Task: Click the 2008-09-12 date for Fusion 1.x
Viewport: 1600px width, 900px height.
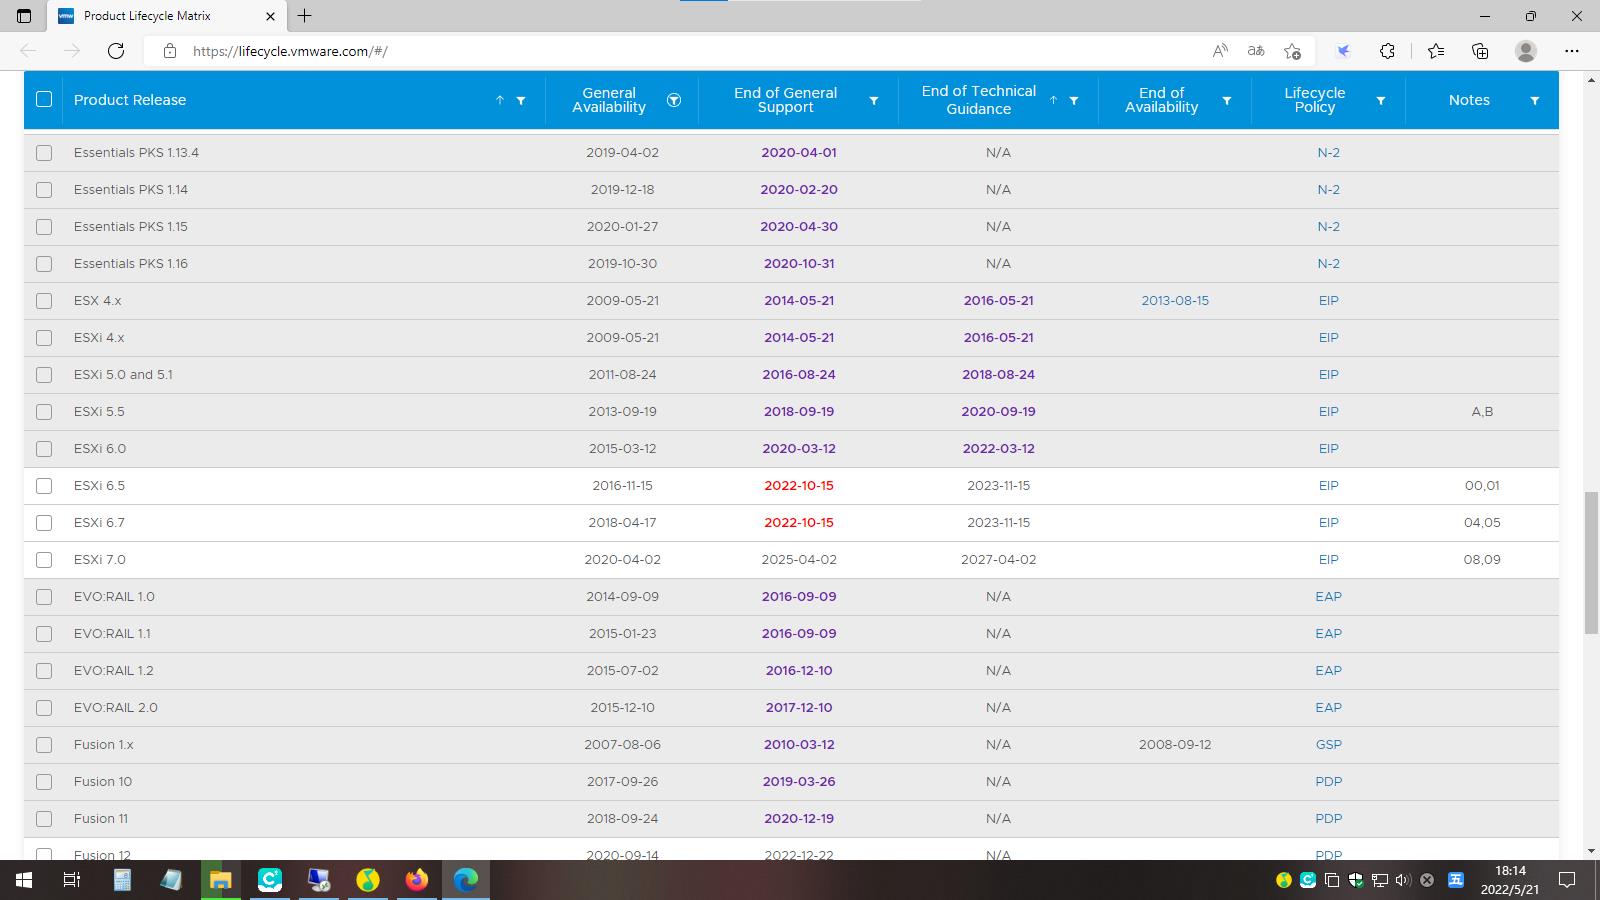Action: [1175, 745]
